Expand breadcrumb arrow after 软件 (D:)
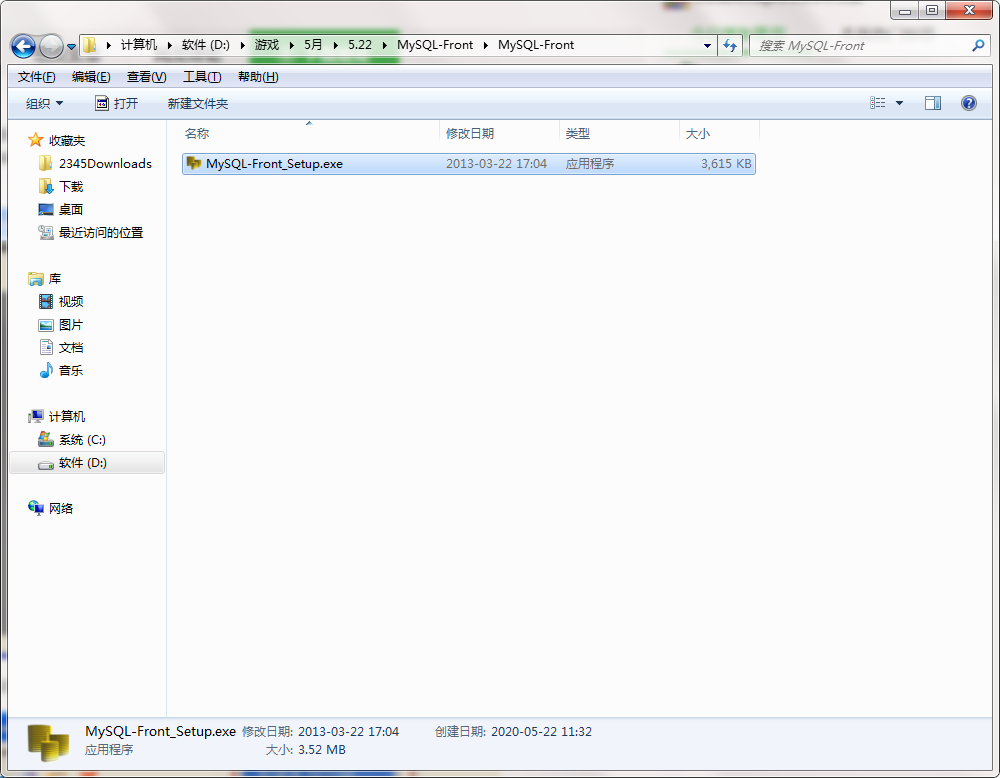Image resolution: width=1000 pixels, height=778 pixels. (x=242, y=45)
